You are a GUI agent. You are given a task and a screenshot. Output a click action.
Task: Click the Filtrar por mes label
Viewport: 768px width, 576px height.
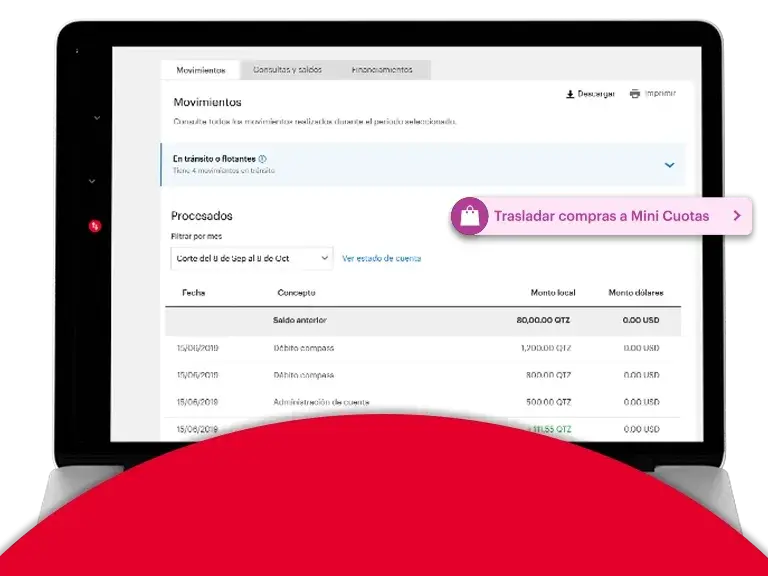pos(196,236)
